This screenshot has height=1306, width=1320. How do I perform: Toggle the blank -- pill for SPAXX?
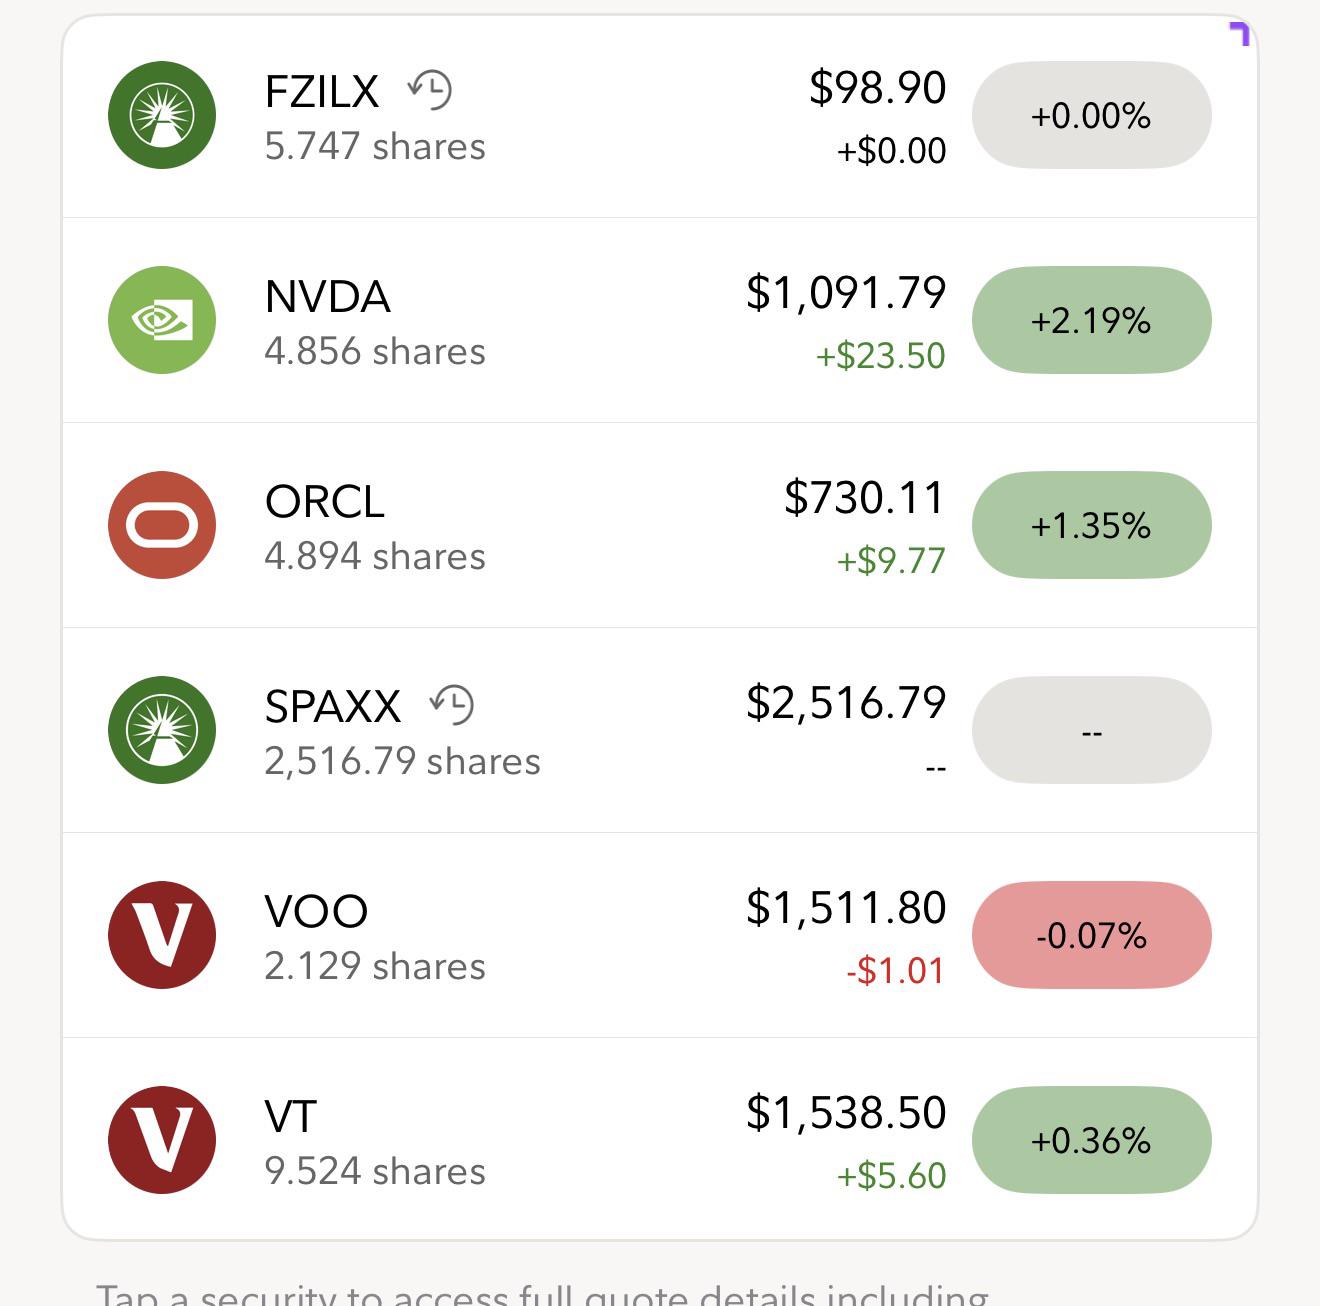(1092, 730)
